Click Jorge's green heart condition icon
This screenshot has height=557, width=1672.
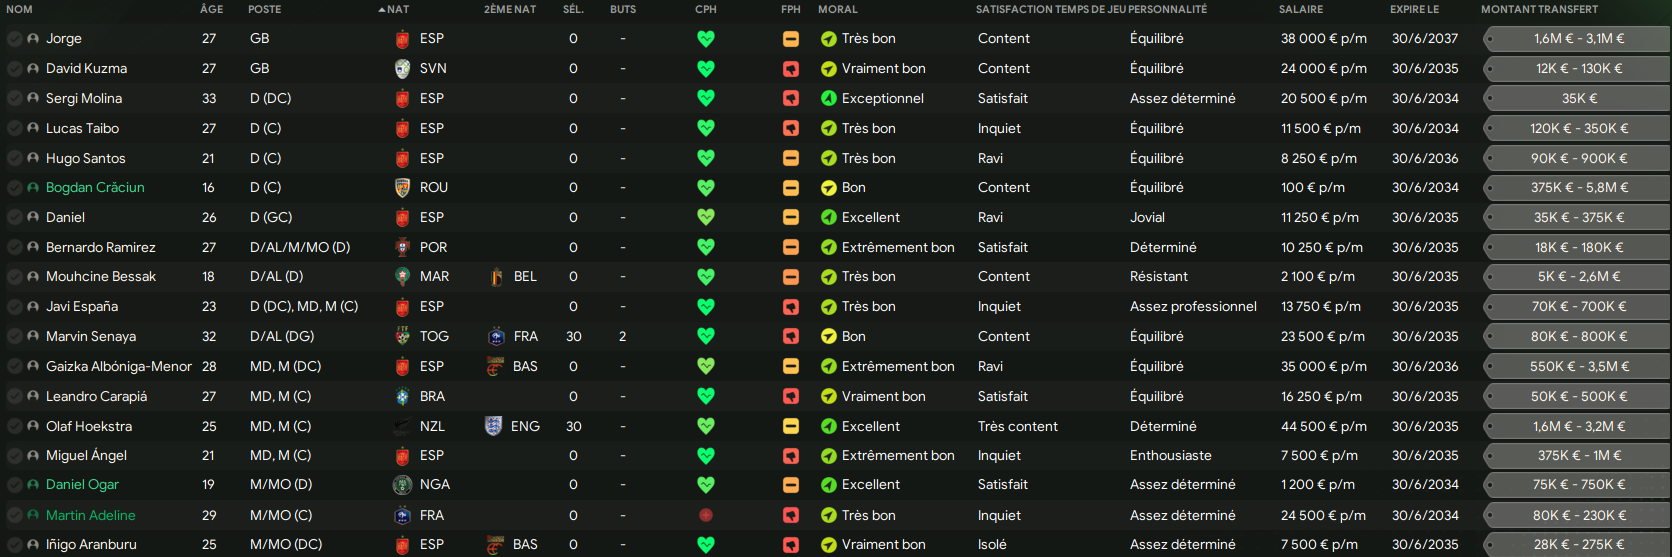706,39
